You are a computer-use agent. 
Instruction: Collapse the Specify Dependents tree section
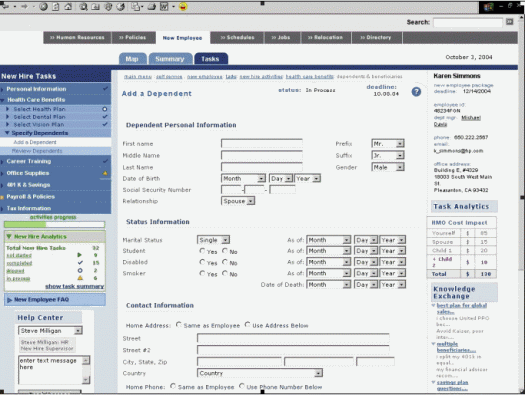(x=7, y=133)
